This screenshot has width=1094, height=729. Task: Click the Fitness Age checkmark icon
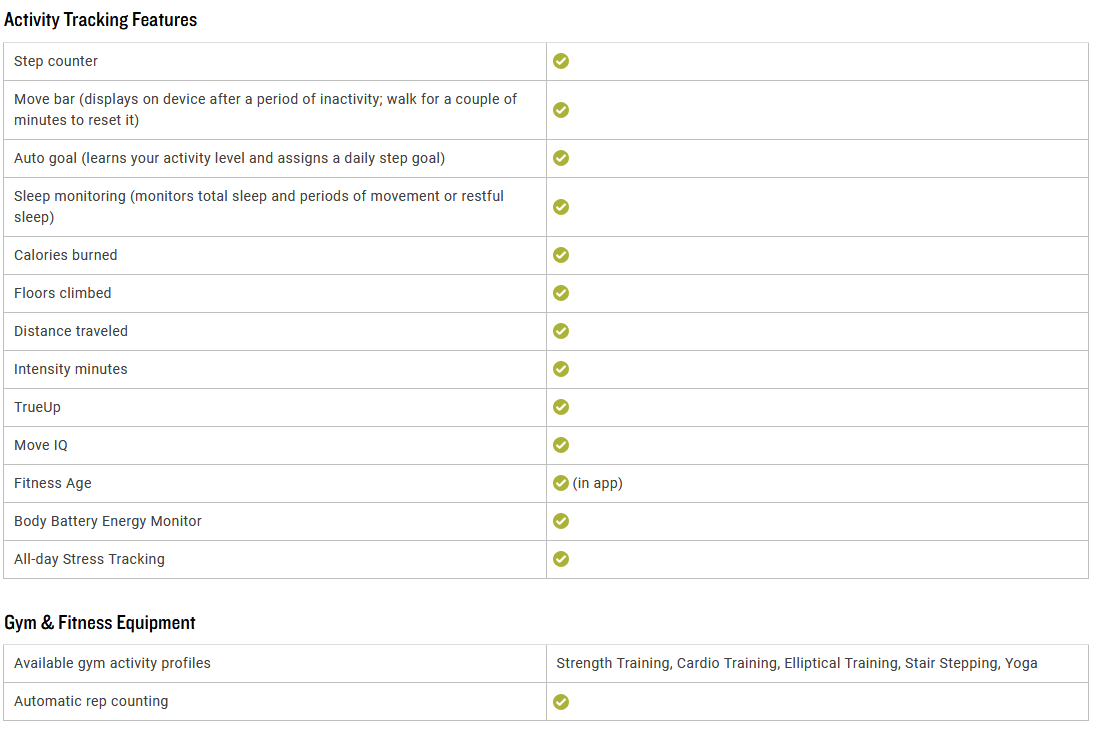tap(561, 483)
